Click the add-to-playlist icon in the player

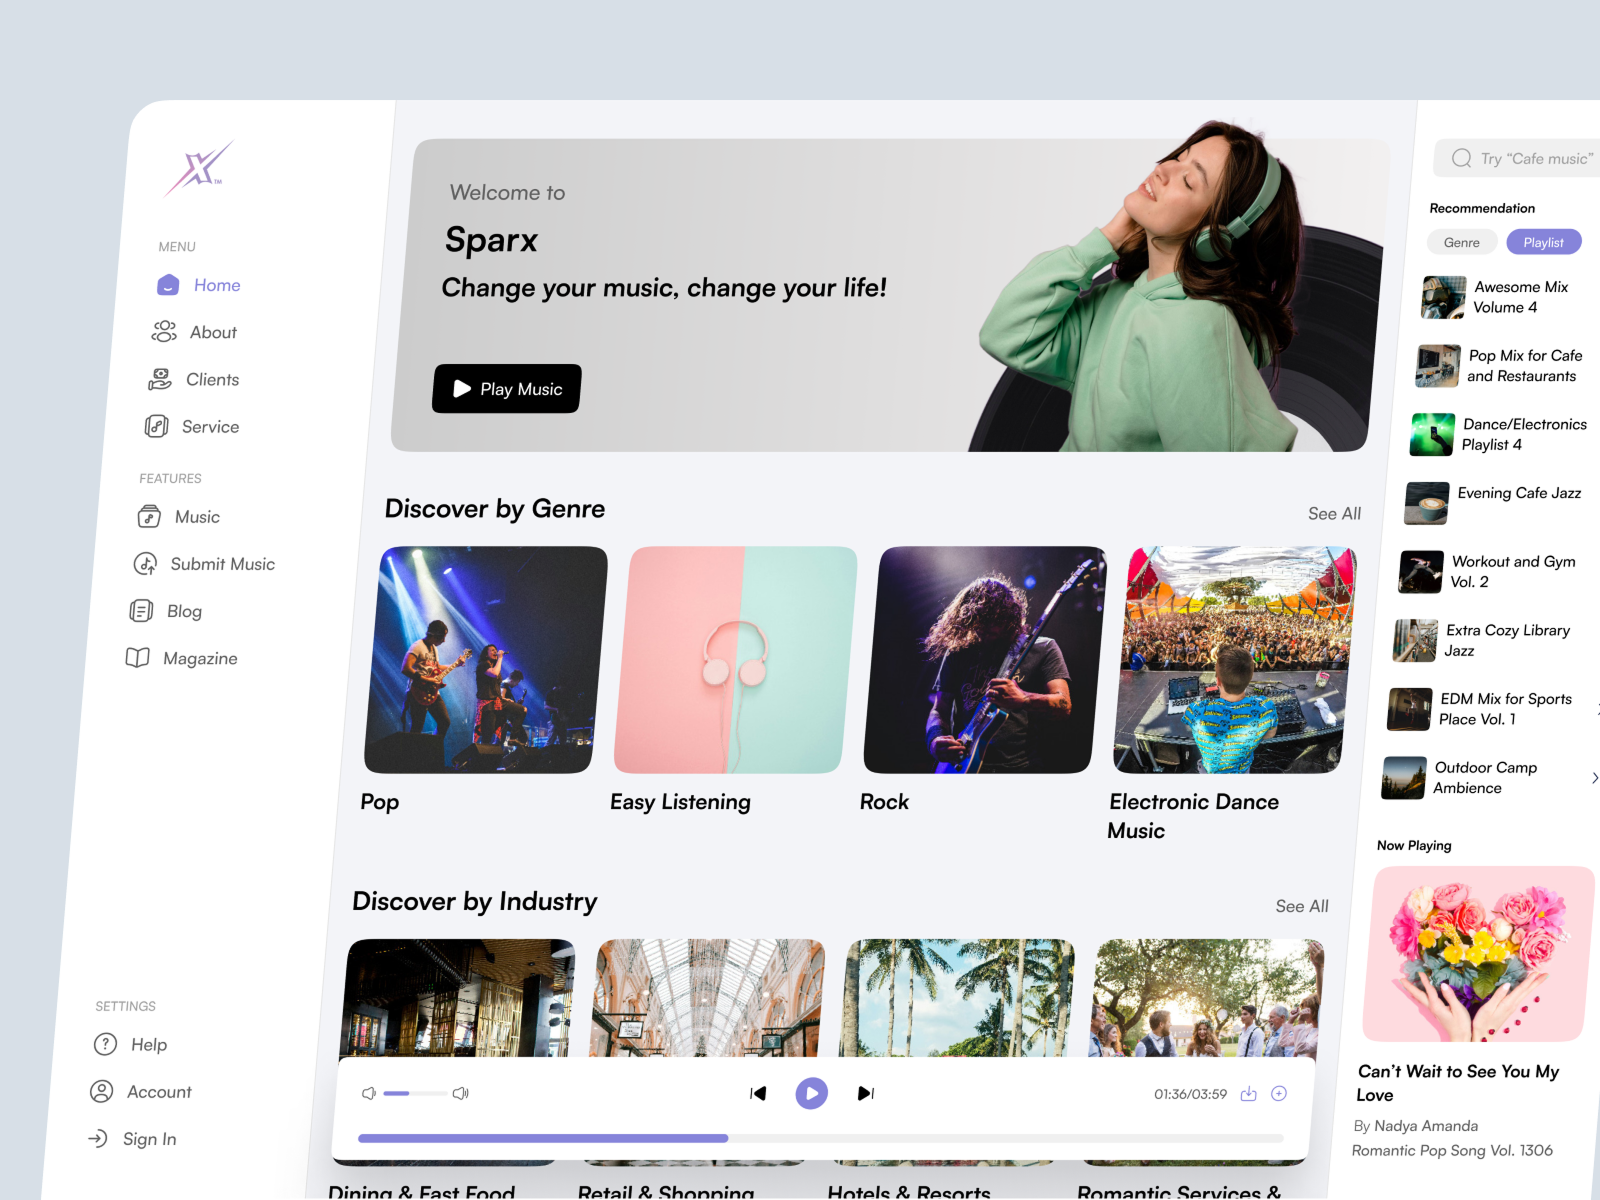point(1279,1093)
